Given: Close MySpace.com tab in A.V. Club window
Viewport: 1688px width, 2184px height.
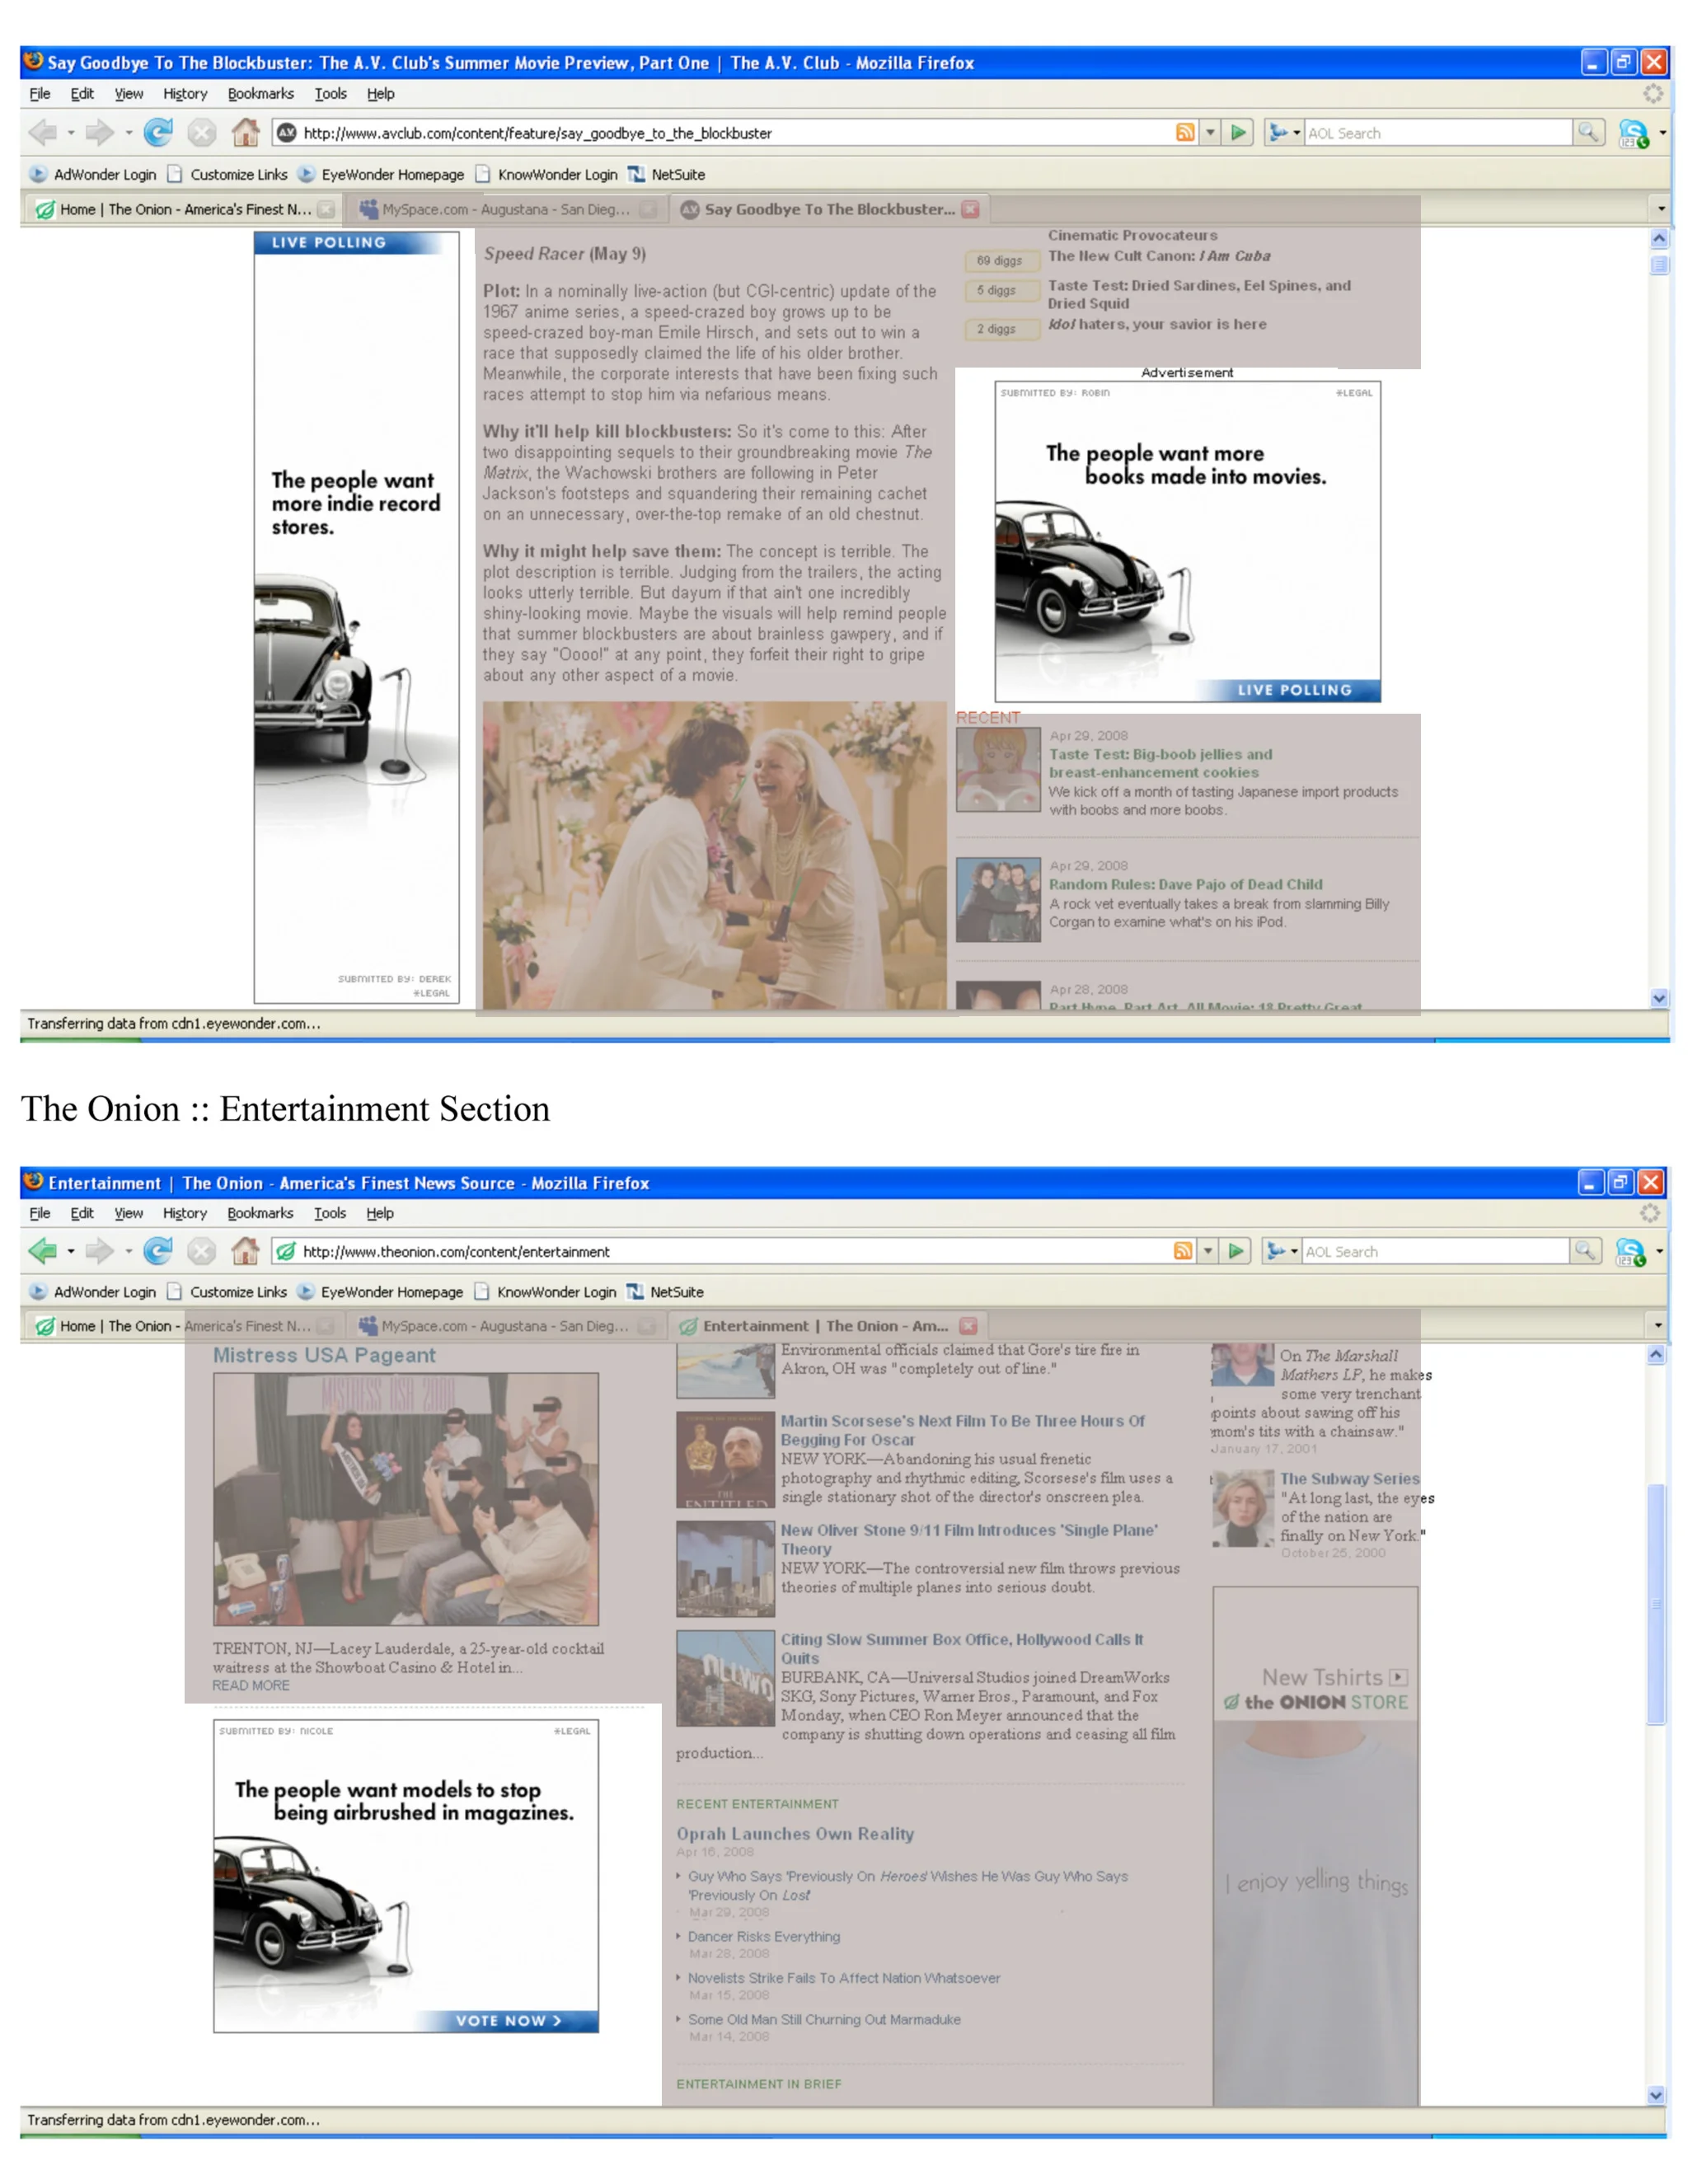Looking at the screenshot, I should 648,209.
